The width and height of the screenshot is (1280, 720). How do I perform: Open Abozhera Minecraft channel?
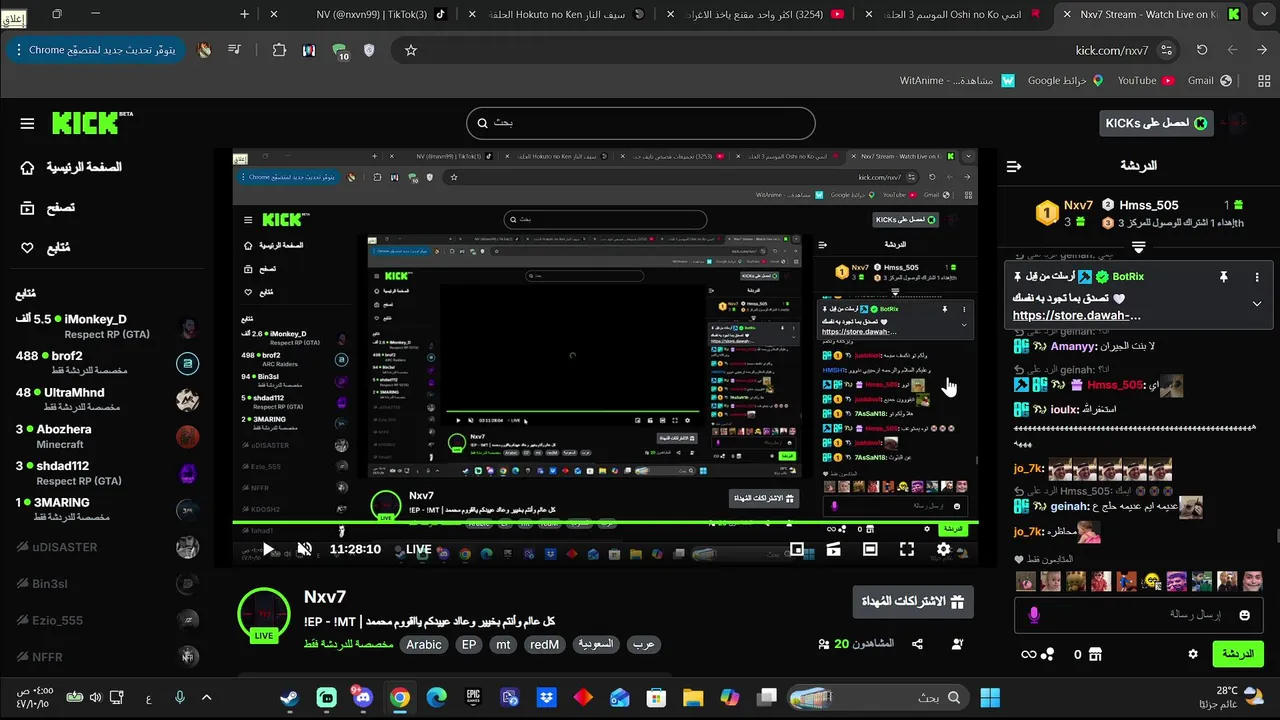(107, 436)
